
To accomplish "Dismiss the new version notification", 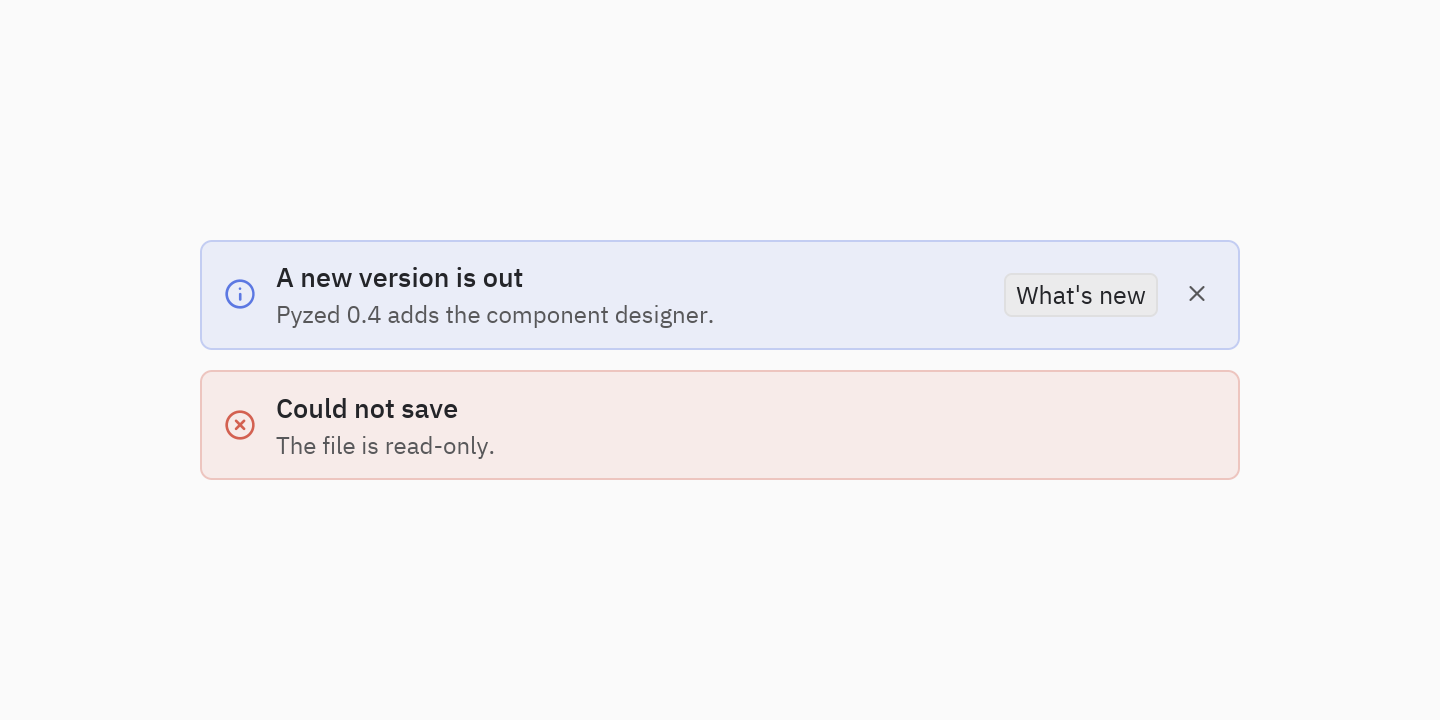I will click(1197, 294).
